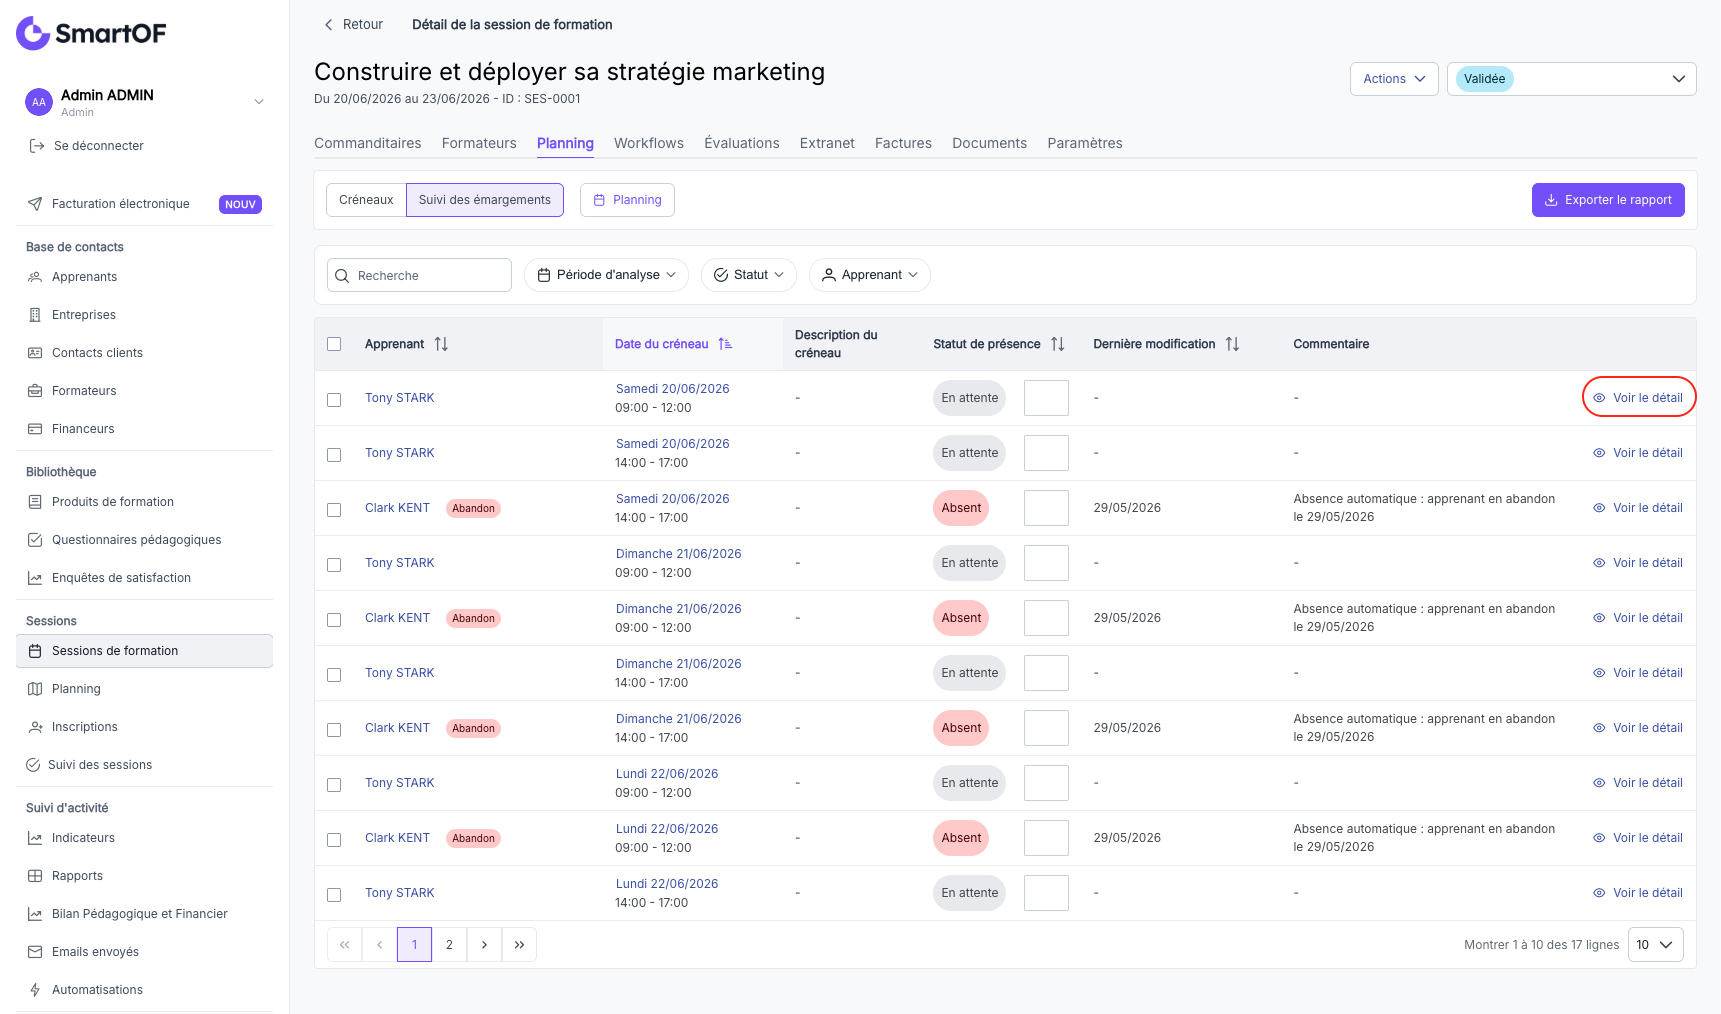The height and width of the screenshot is (1014, 1721).
Task: Open the Indicateurs sidebar item
Action: (83, 838)
